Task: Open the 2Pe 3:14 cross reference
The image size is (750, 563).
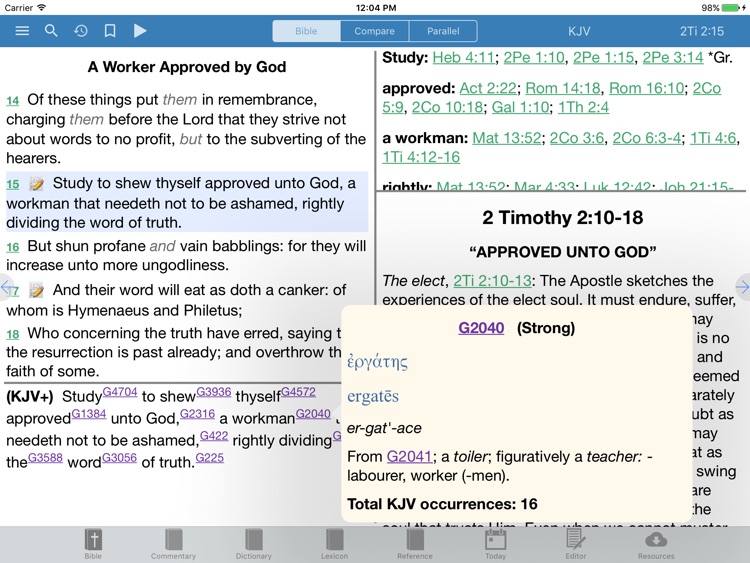Action: (x=673, y=57)
